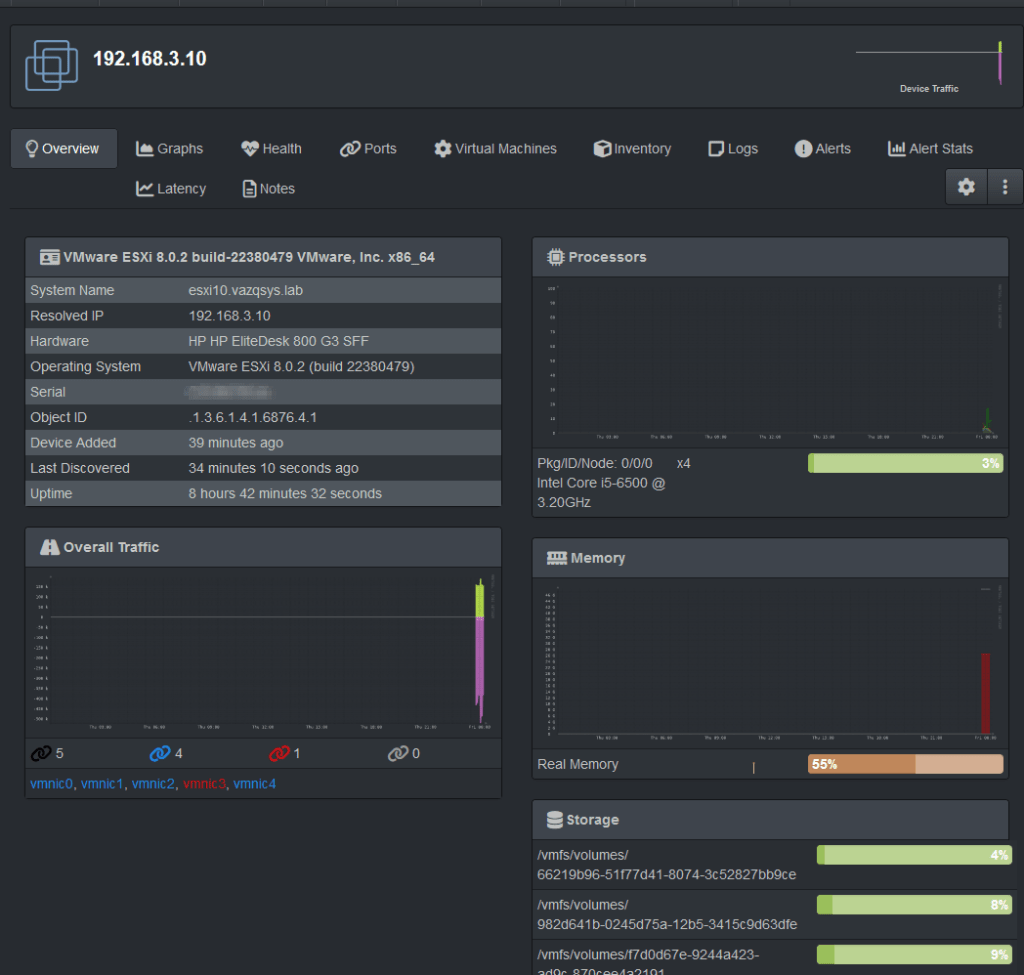Click the VMware device logo icon

[x=52, y=65]
